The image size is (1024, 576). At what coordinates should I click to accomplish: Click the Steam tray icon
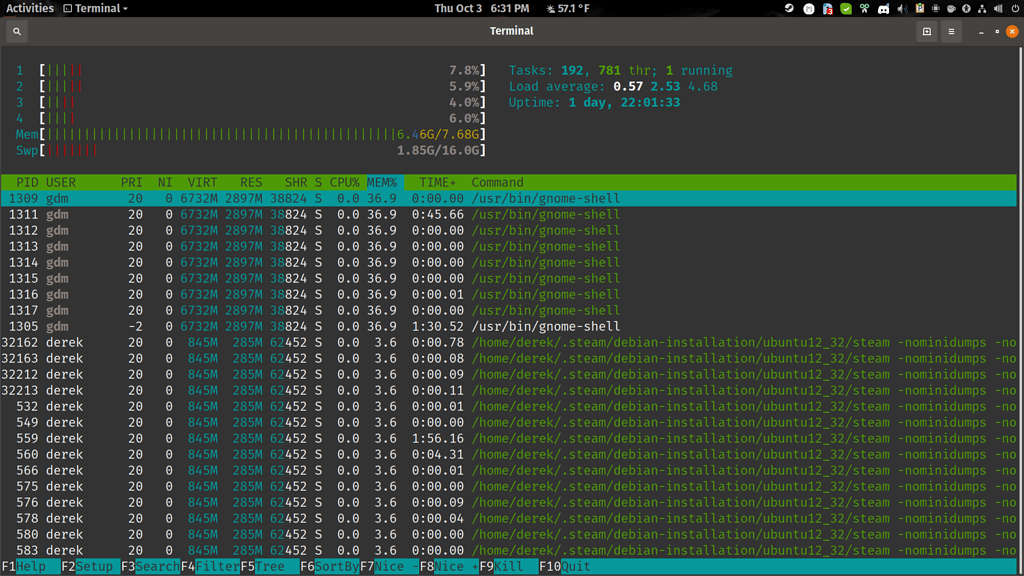pyautogui.click(x=789, y=8)
